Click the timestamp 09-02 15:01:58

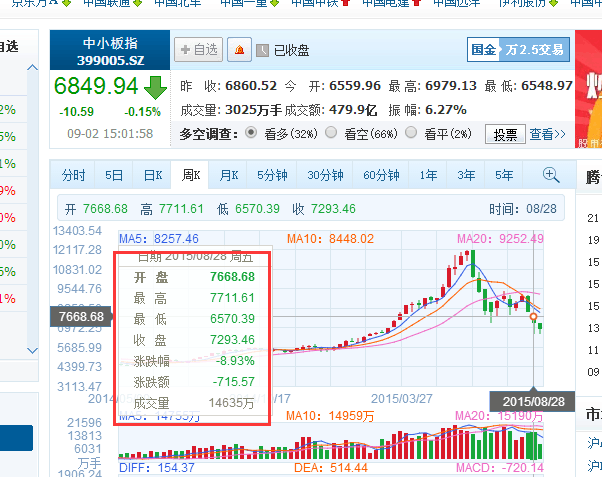pos(110,133)
